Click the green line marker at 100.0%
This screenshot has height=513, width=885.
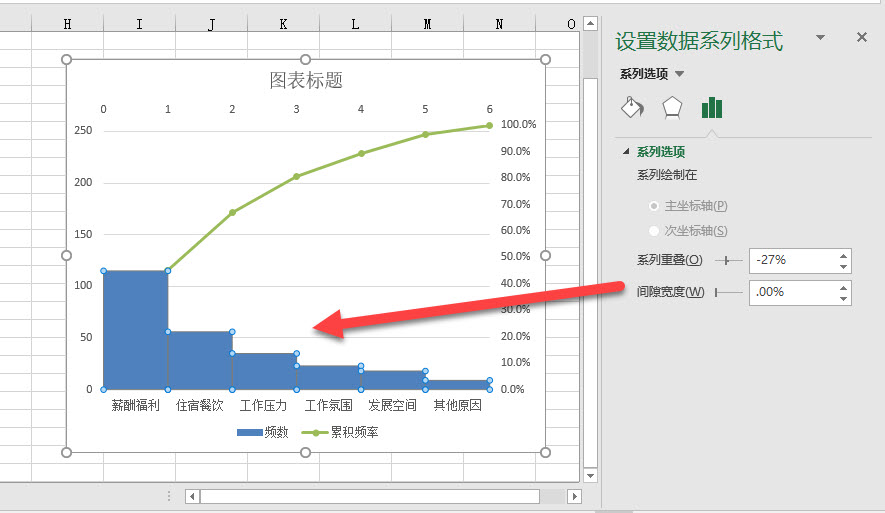click(x=489, y=125)
